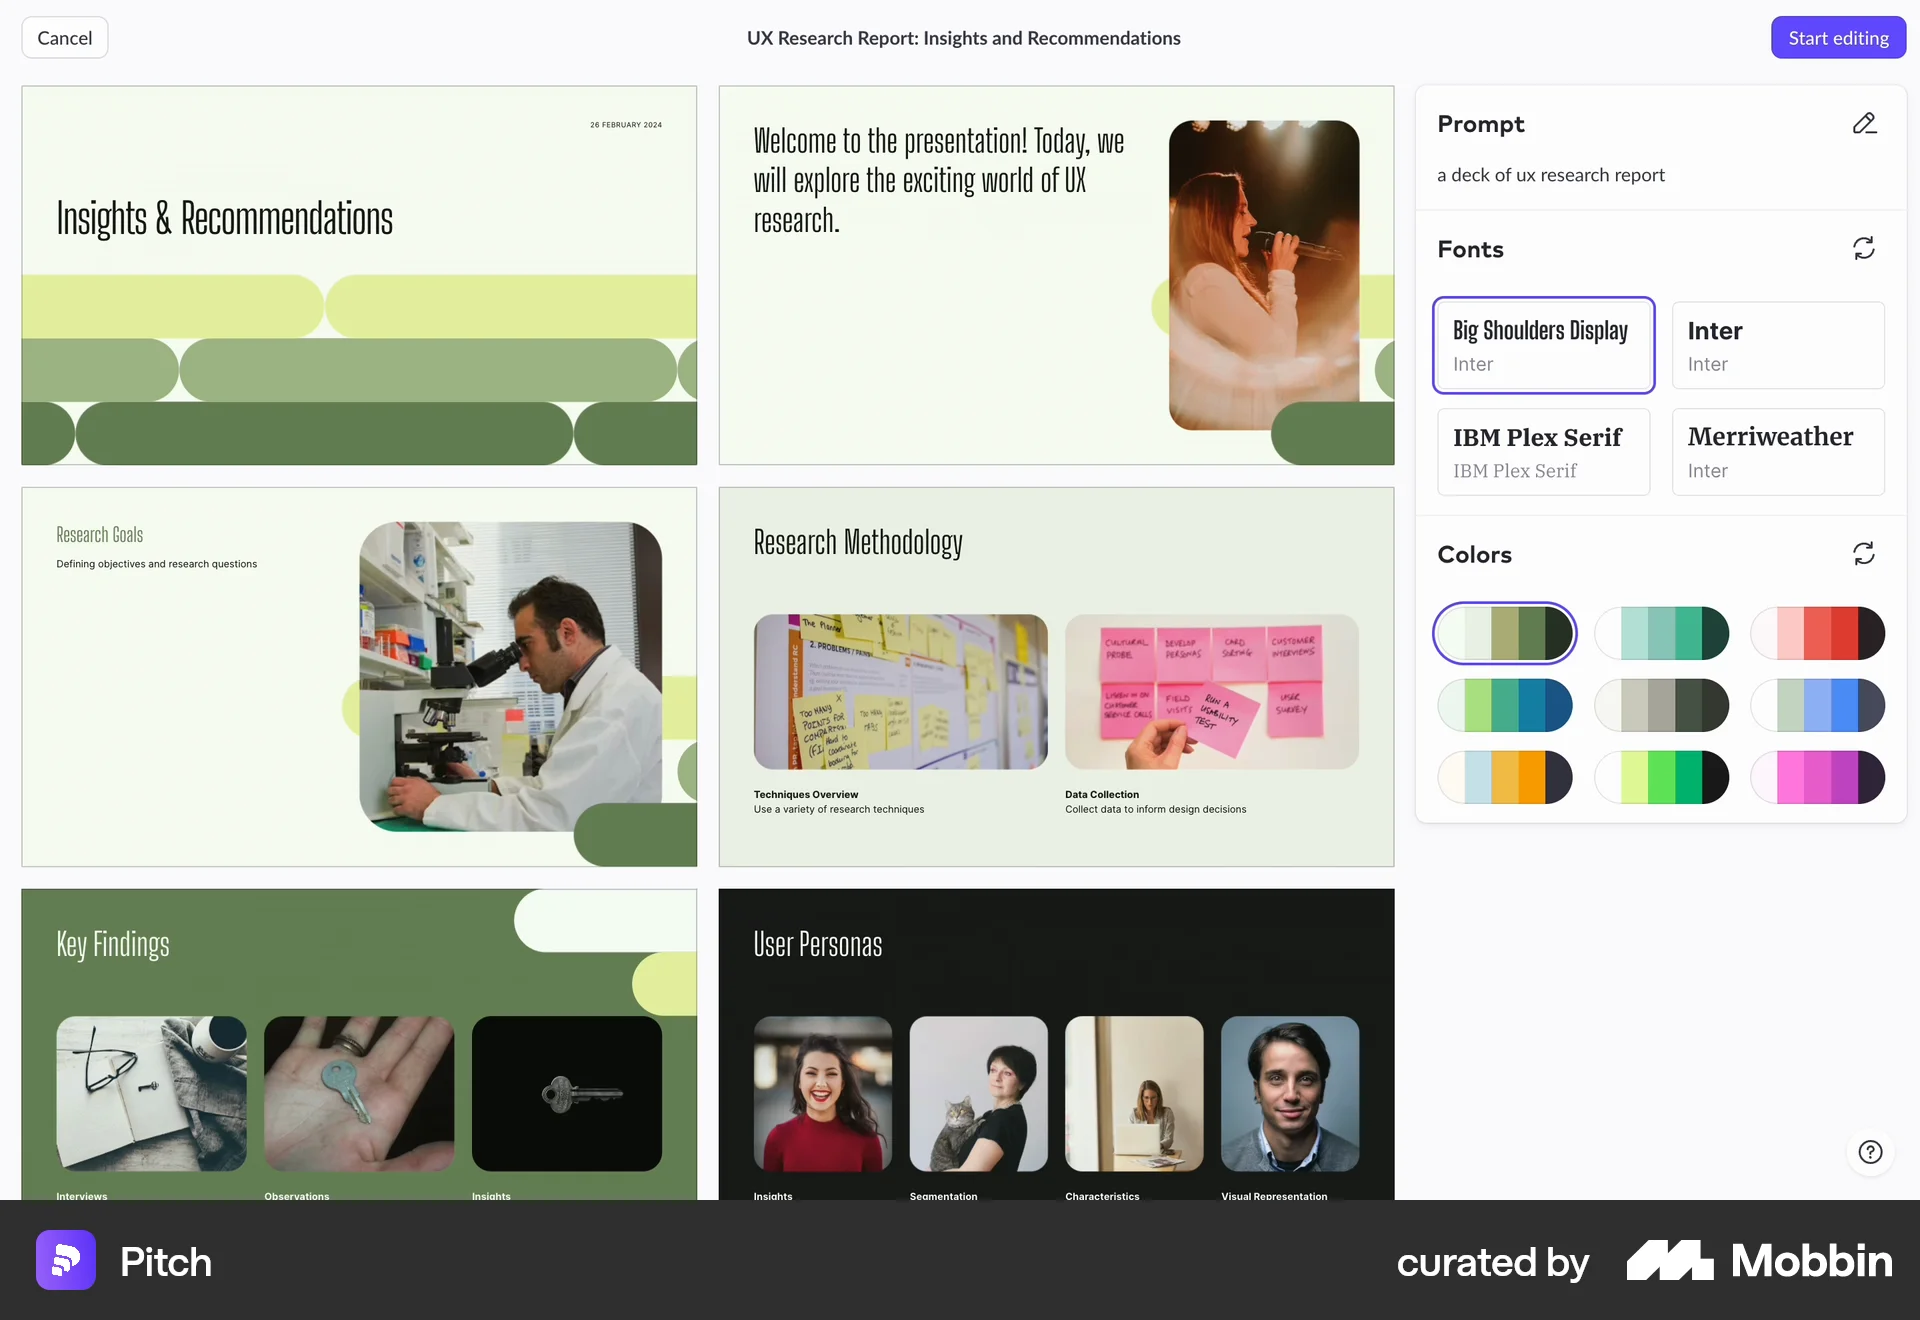Screen dimensions: 1920x1320
Task: Edit the prompt with the pencil icon
Action: tap(1864, 123)
